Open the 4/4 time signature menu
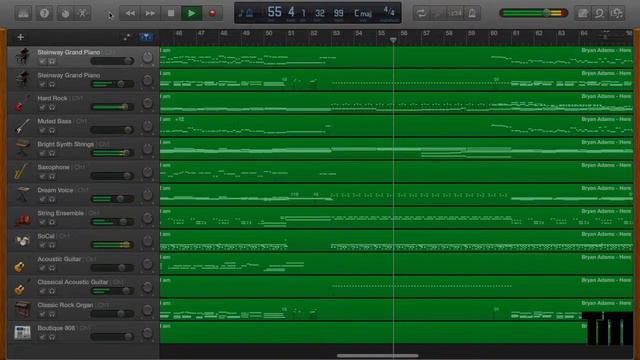This screenshot has width=640, height=360. click(389, 11)
